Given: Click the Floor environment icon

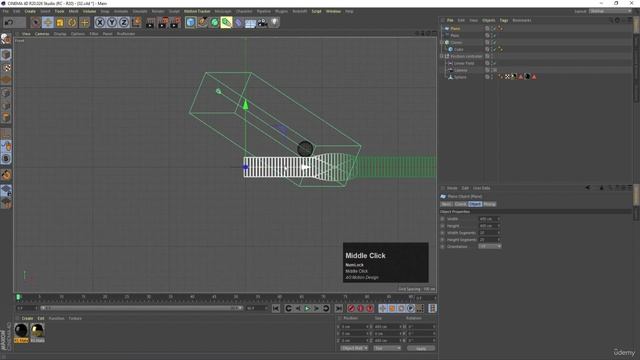Looking at the screenshot, I should (251, 23).
